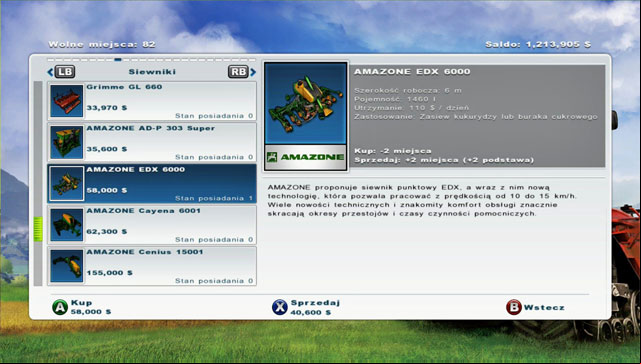Click the left arrow beside LB
641x364 pixels.
(x=50, y=72)
